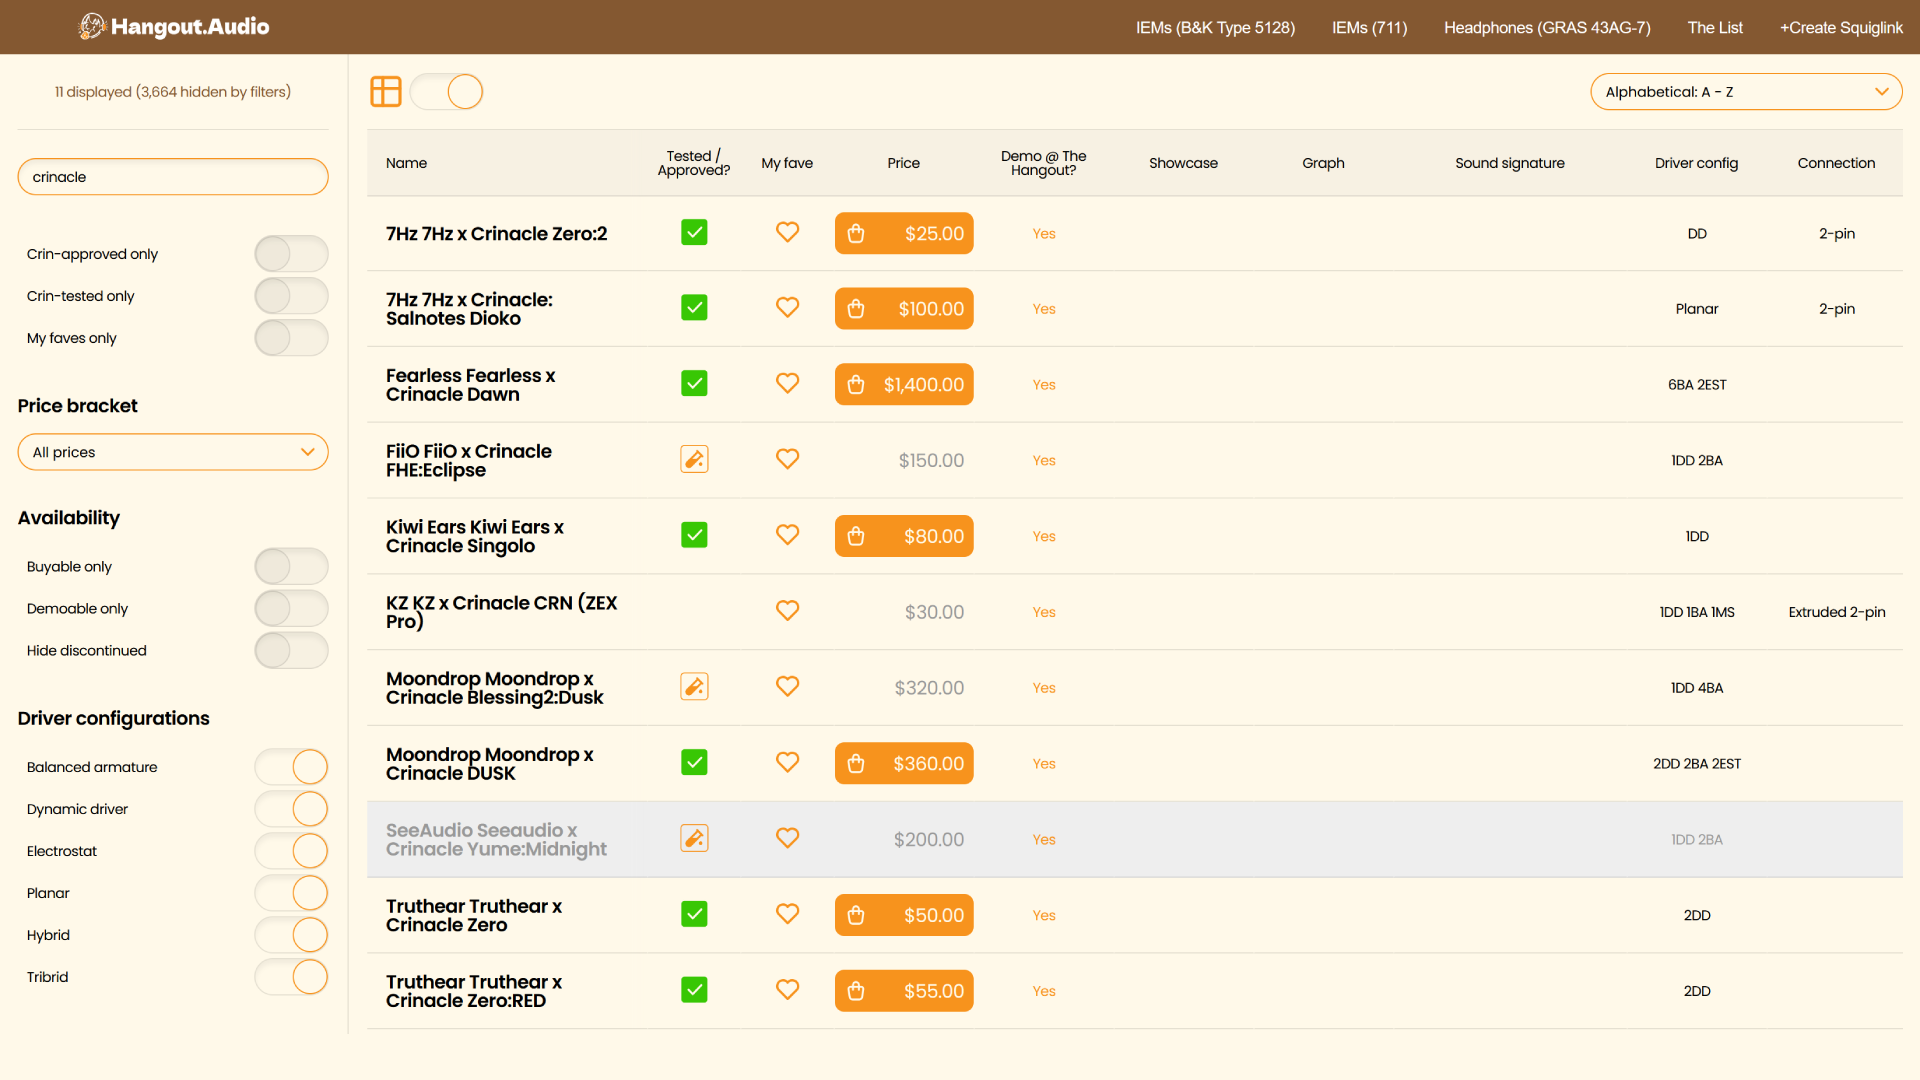
Task: Toggle the switch next to the grid icon
Action: tap(447, 91)
